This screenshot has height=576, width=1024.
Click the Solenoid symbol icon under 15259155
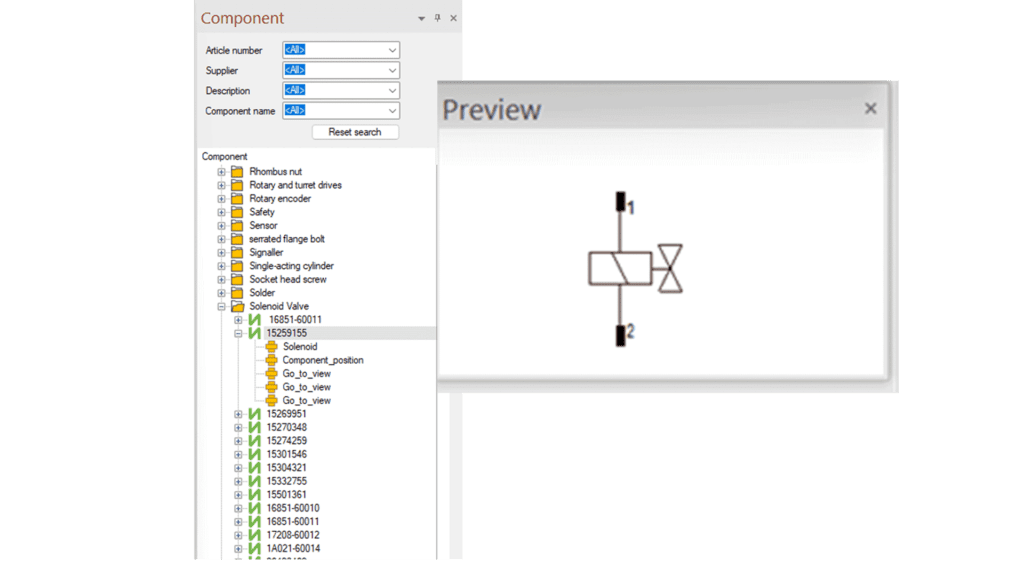271,347
